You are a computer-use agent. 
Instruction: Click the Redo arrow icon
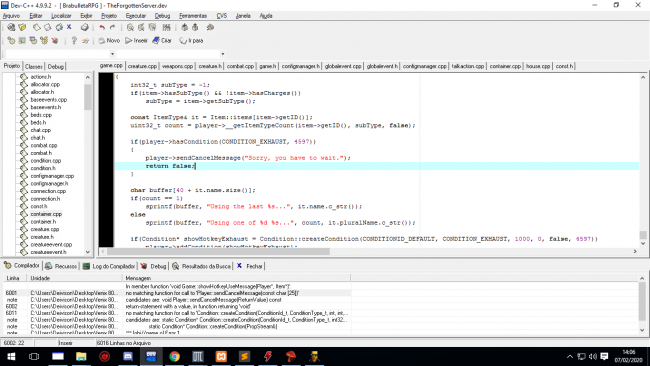(x=112, y=27)
